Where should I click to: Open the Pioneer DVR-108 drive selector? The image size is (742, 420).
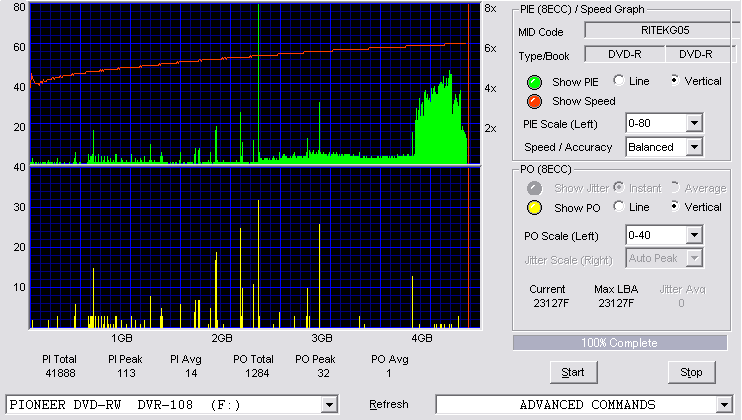(329, 405)
